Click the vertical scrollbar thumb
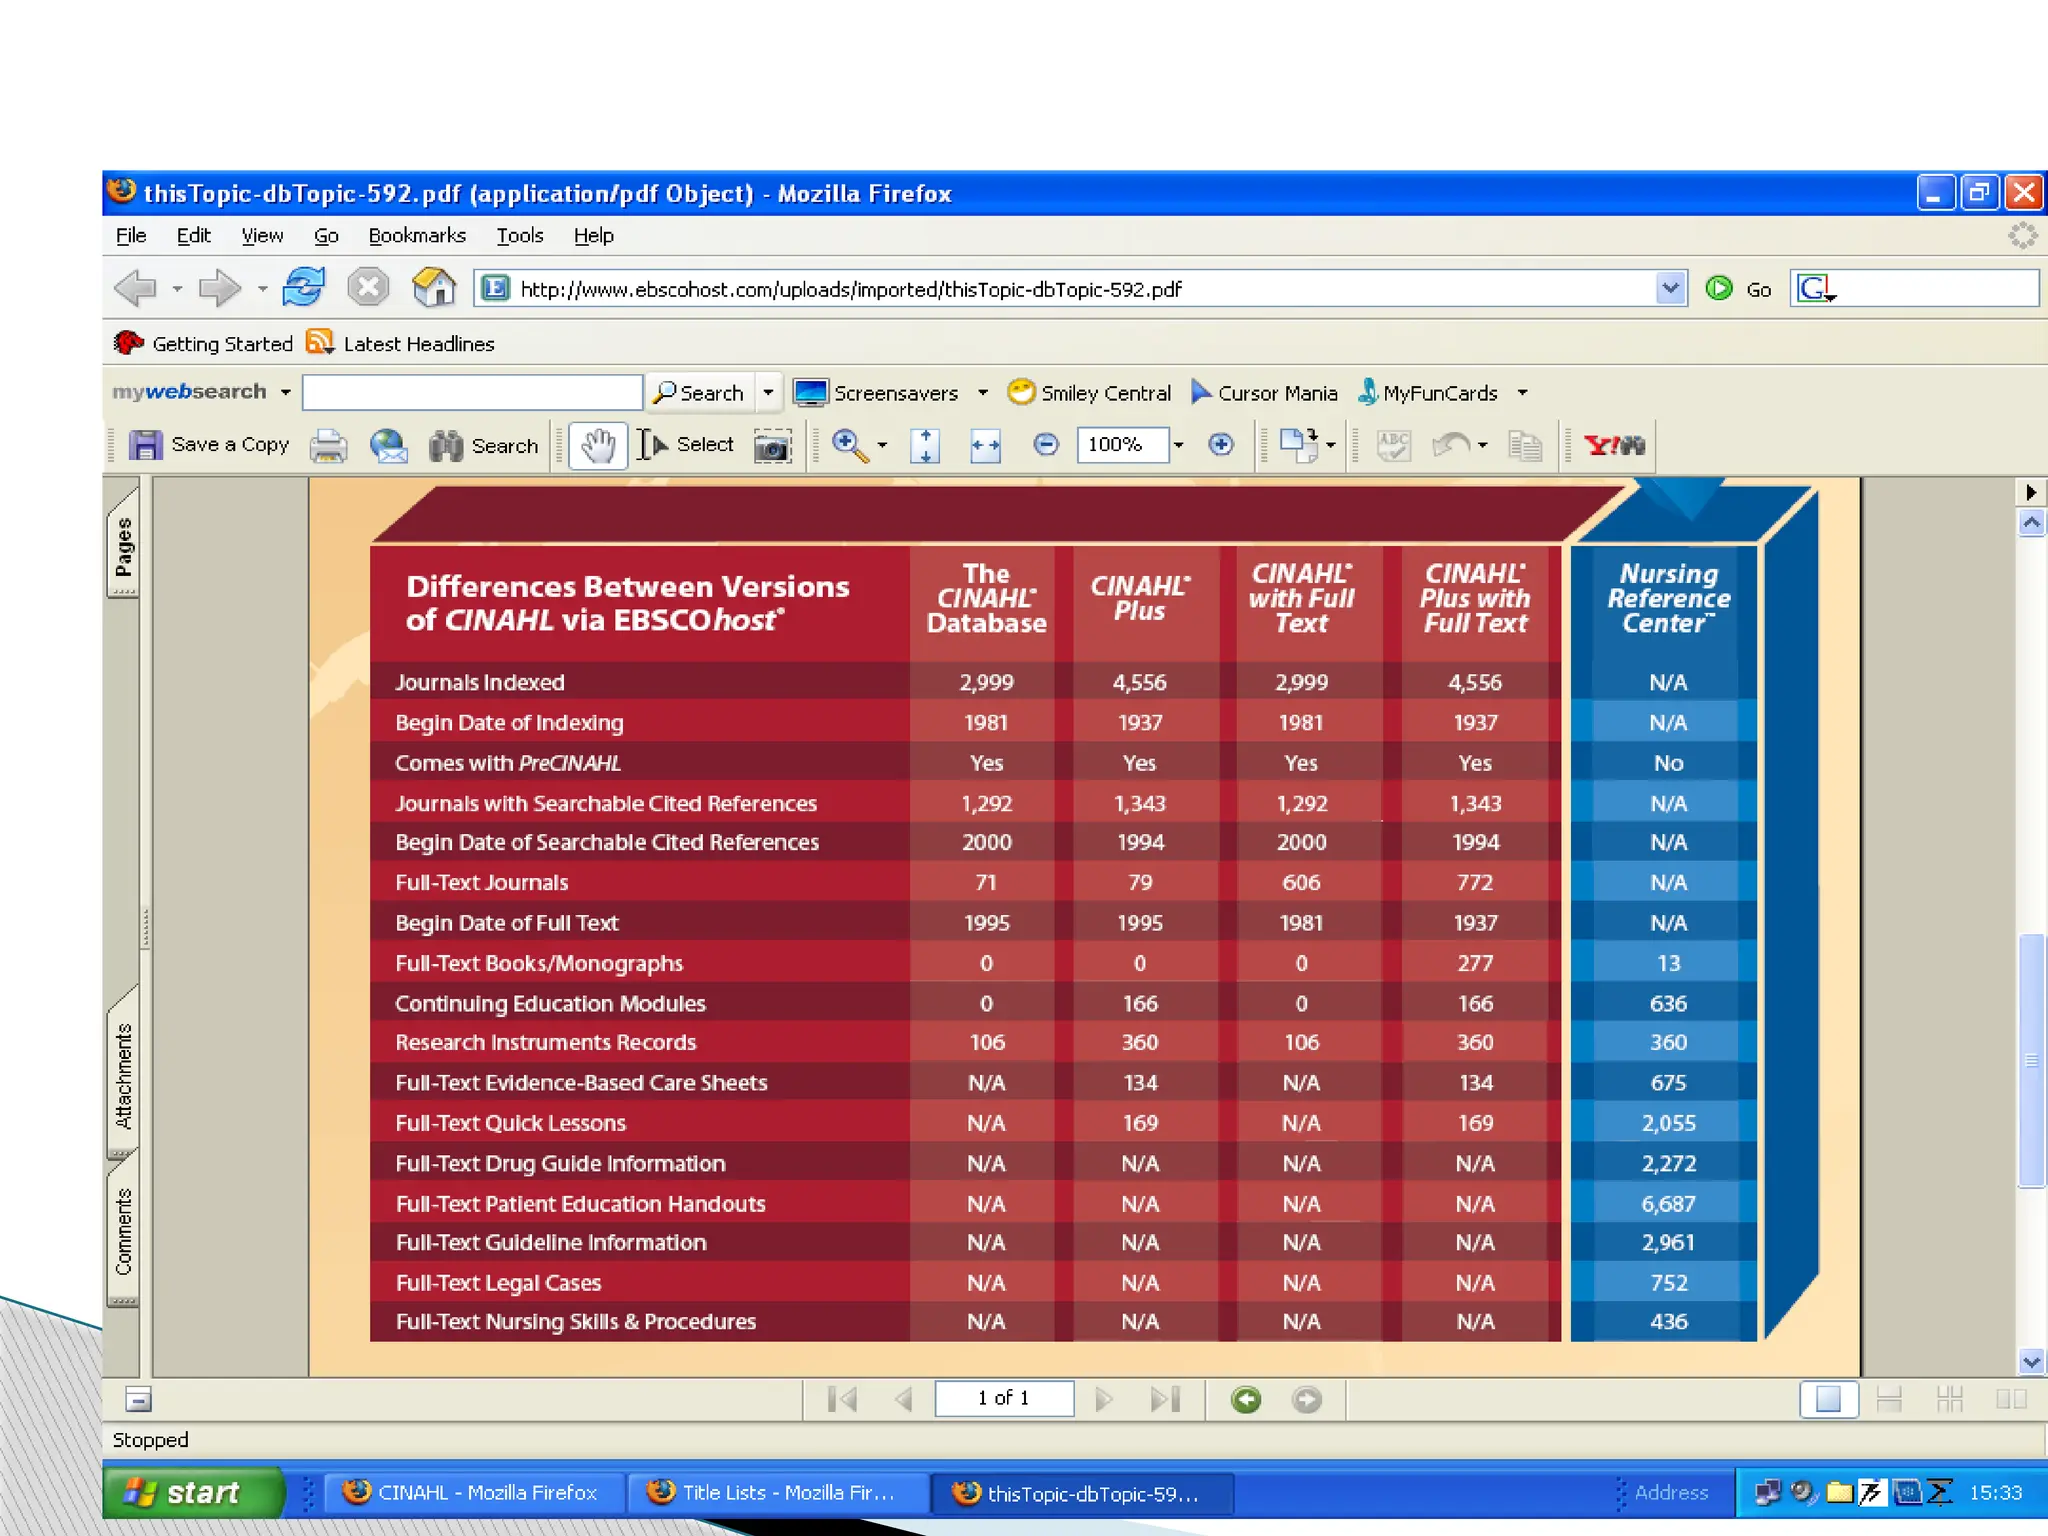The width and height of the screenshot is (2048, 1536). [2030, 1060]
